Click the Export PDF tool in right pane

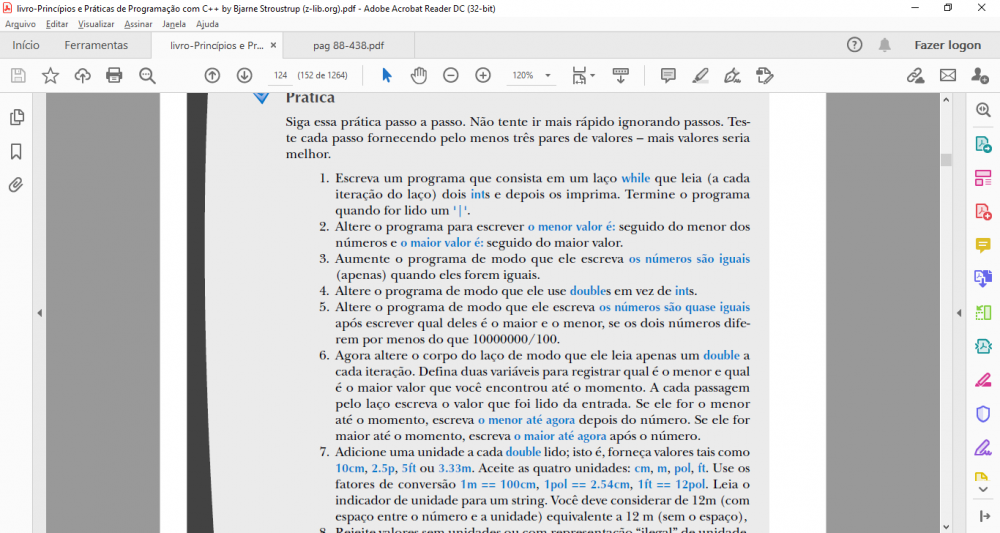click(982, 144)
